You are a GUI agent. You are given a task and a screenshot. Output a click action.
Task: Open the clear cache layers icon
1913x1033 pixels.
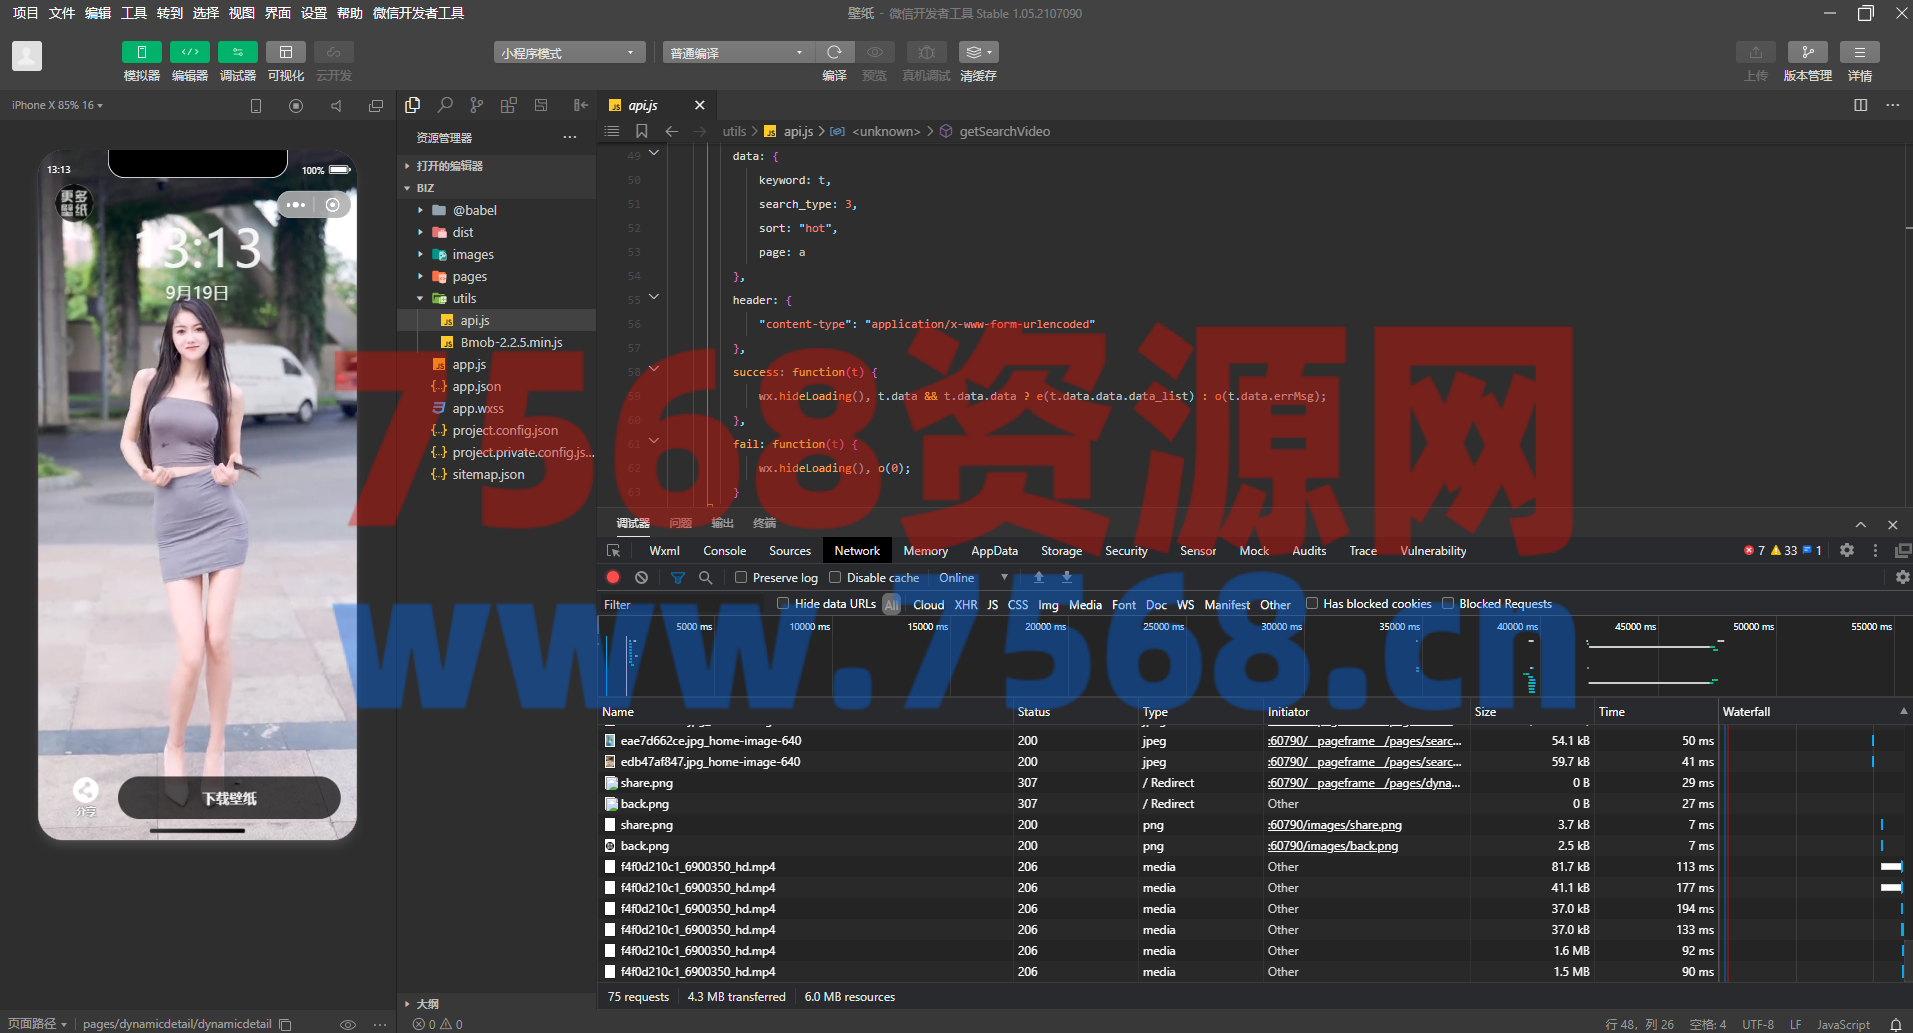(977, 52)
